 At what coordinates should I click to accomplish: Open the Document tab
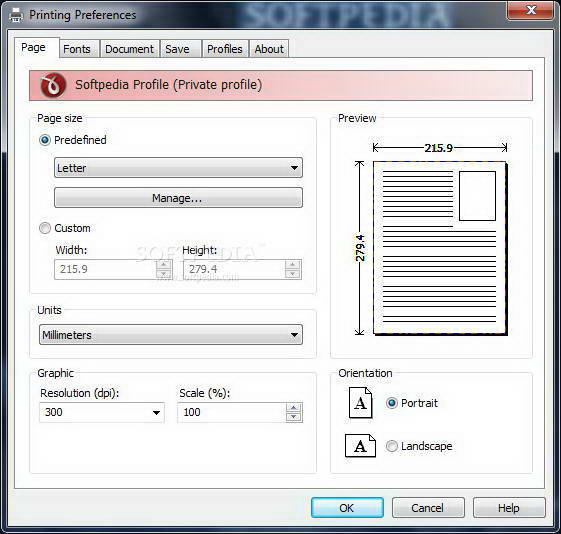[x=129, y=49]
